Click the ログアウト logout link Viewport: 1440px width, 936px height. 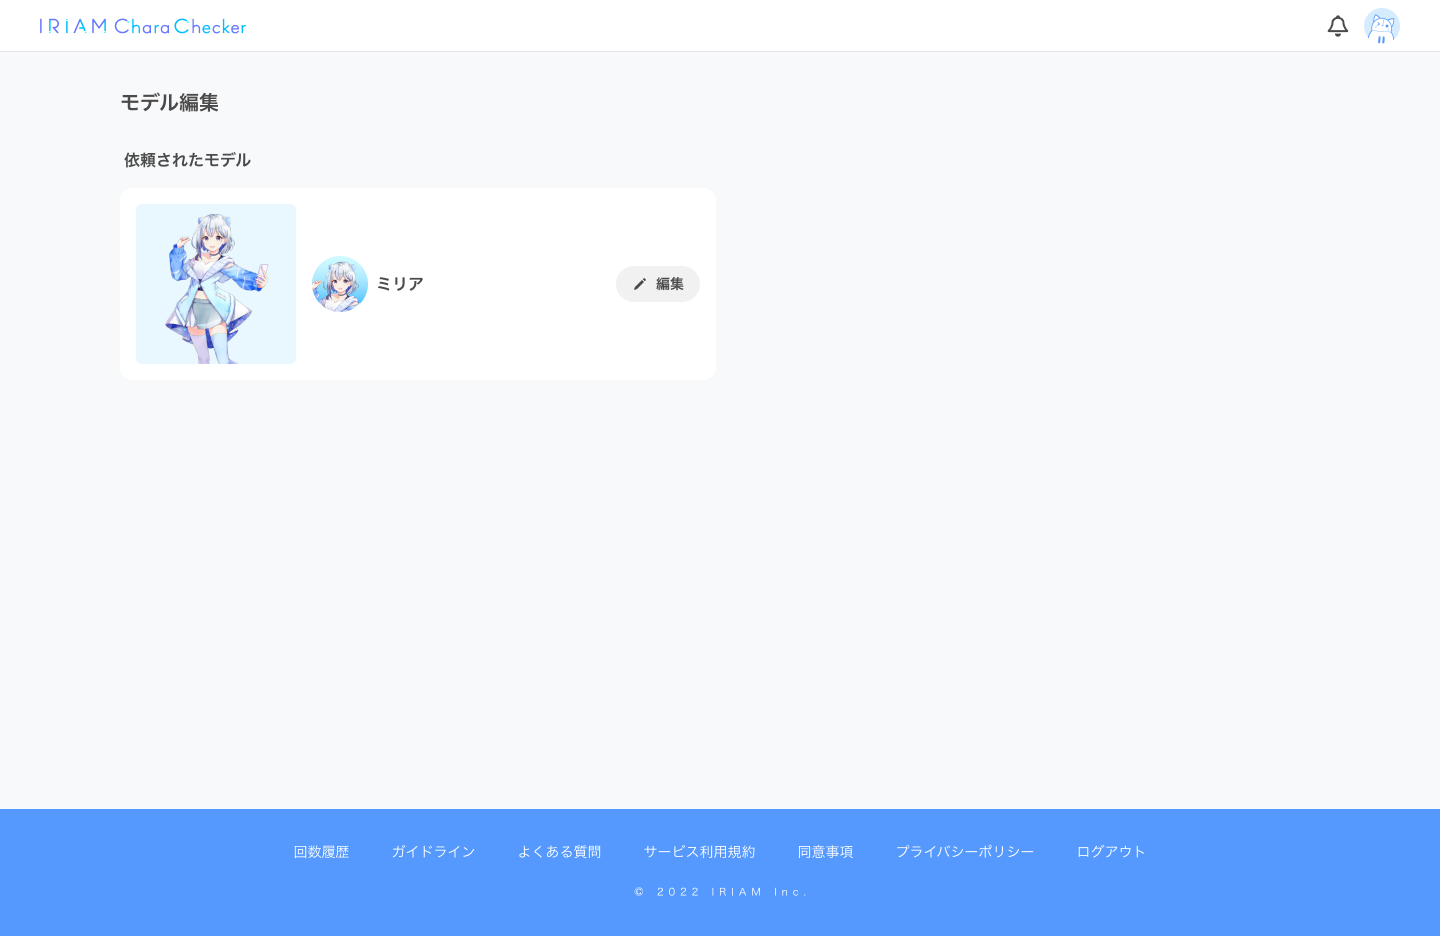pyautogui.click(x=1111, y=852)
